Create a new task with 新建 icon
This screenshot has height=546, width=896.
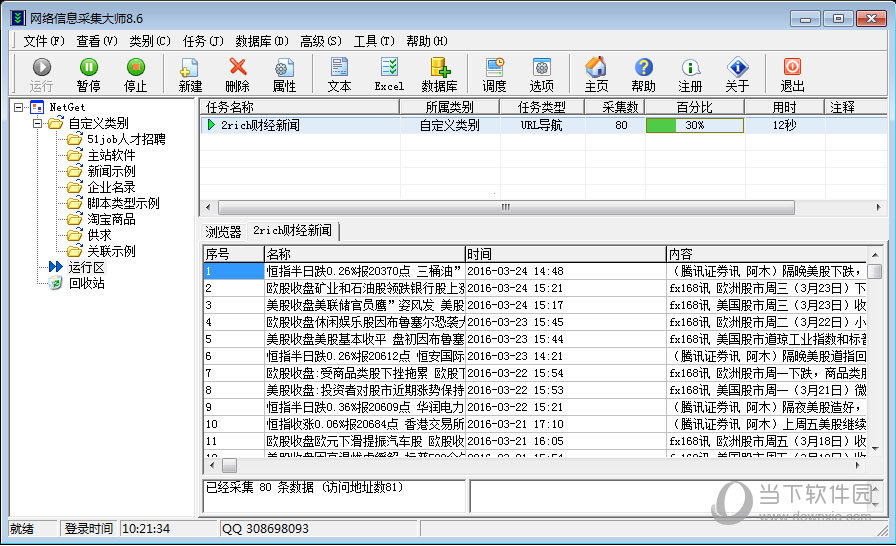(x=190, y=73)
